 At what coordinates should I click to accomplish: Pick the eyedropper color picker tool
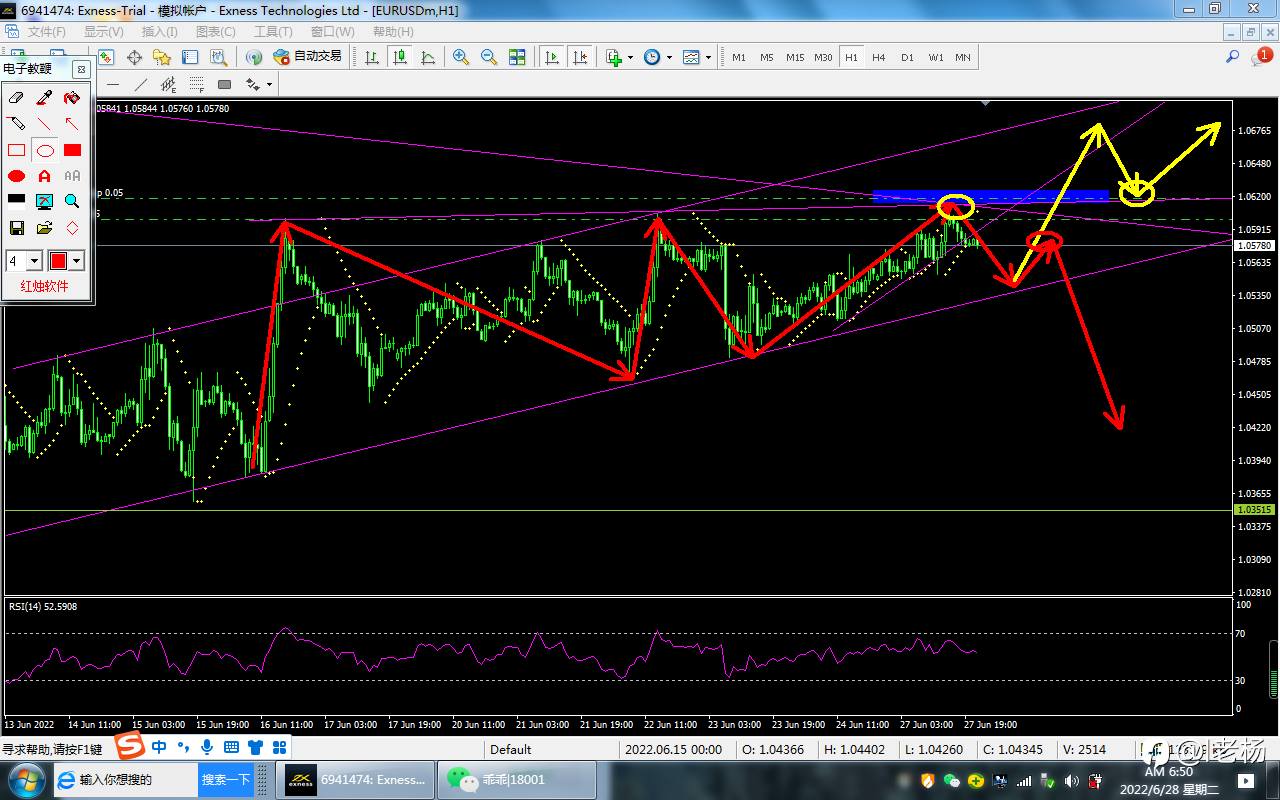[44, 97]
